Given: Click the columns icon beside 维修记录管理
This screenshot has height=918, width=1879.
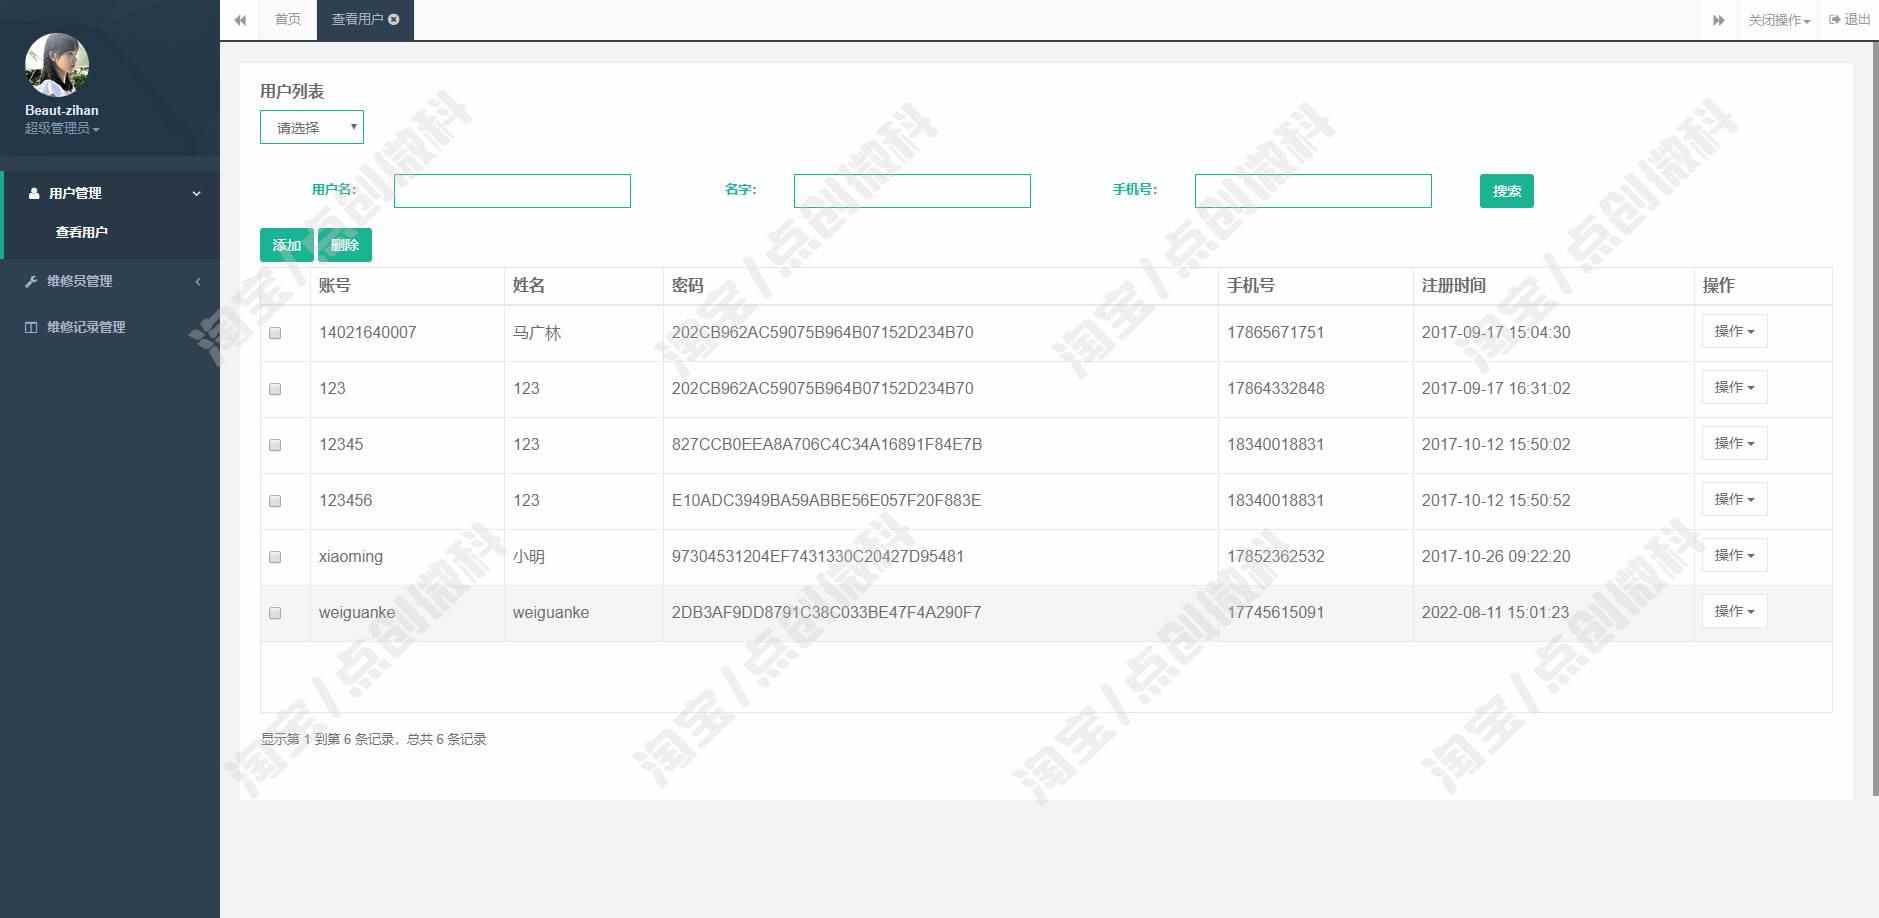Looking at the screenshot, I should [x=31, y=327].
